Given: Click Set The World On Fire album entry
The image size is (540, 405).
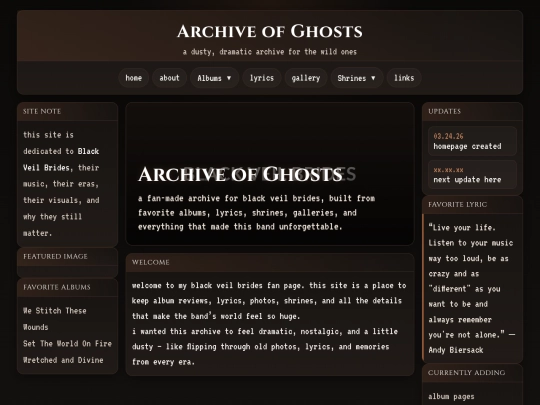Looking at the screenshot, I should tap(68, 343).
